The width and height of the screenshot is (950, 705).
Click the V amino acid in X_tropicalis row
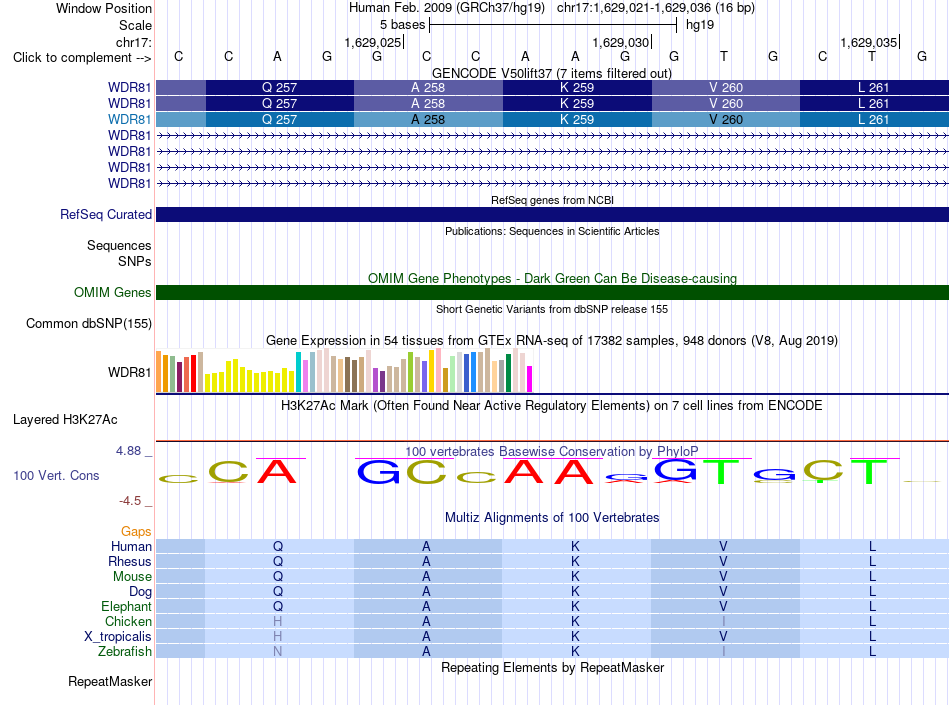(723, 637)
